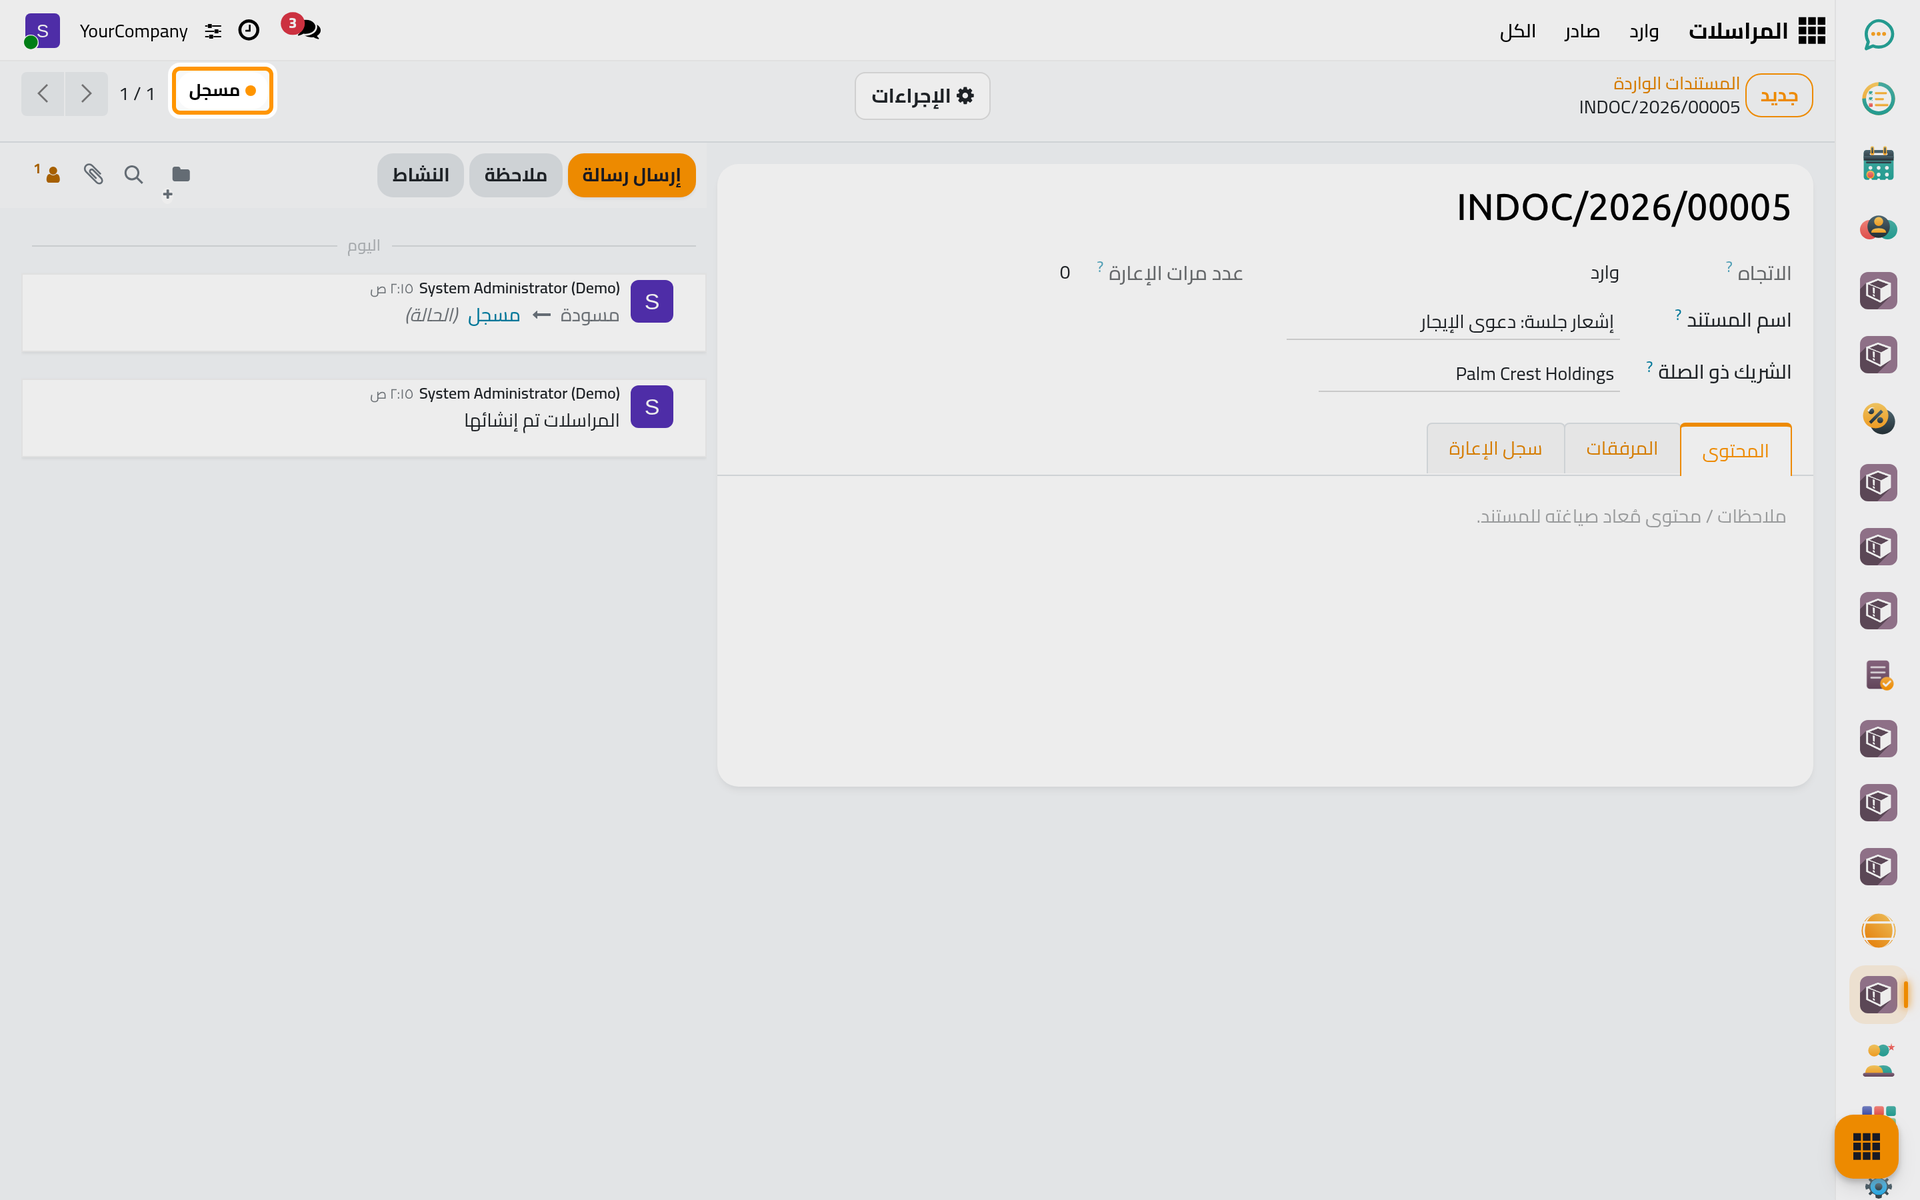Open the صادر menu in top bar
The width and height of the screenshot is (1920, 1200).
tap(1582, 31)
